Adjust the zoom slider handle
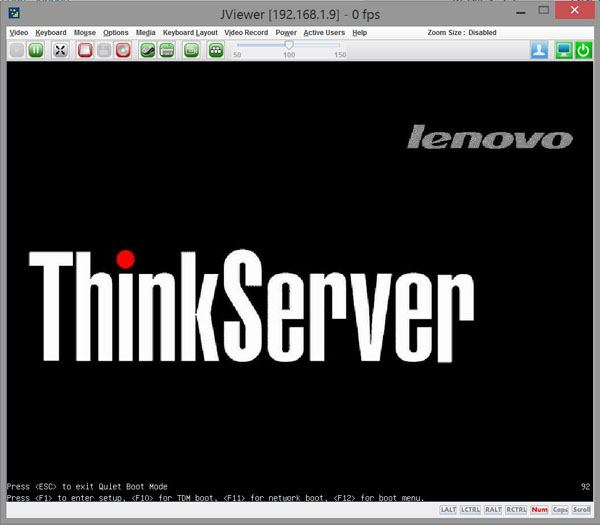600x525 pixels. pyautogui.click(x=289, y=45)
